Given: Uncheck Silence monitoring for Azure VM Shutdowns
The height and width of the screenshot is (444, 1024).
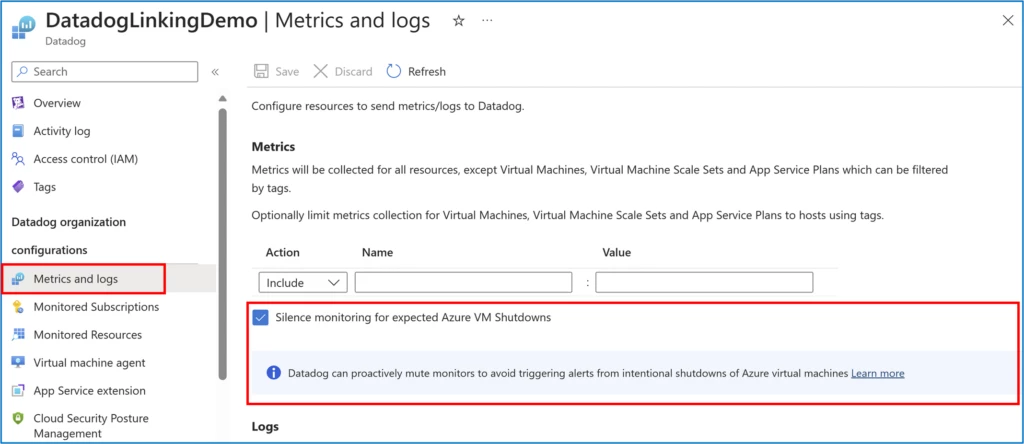Looking at the screenshot, I should [x=261, y=318].
